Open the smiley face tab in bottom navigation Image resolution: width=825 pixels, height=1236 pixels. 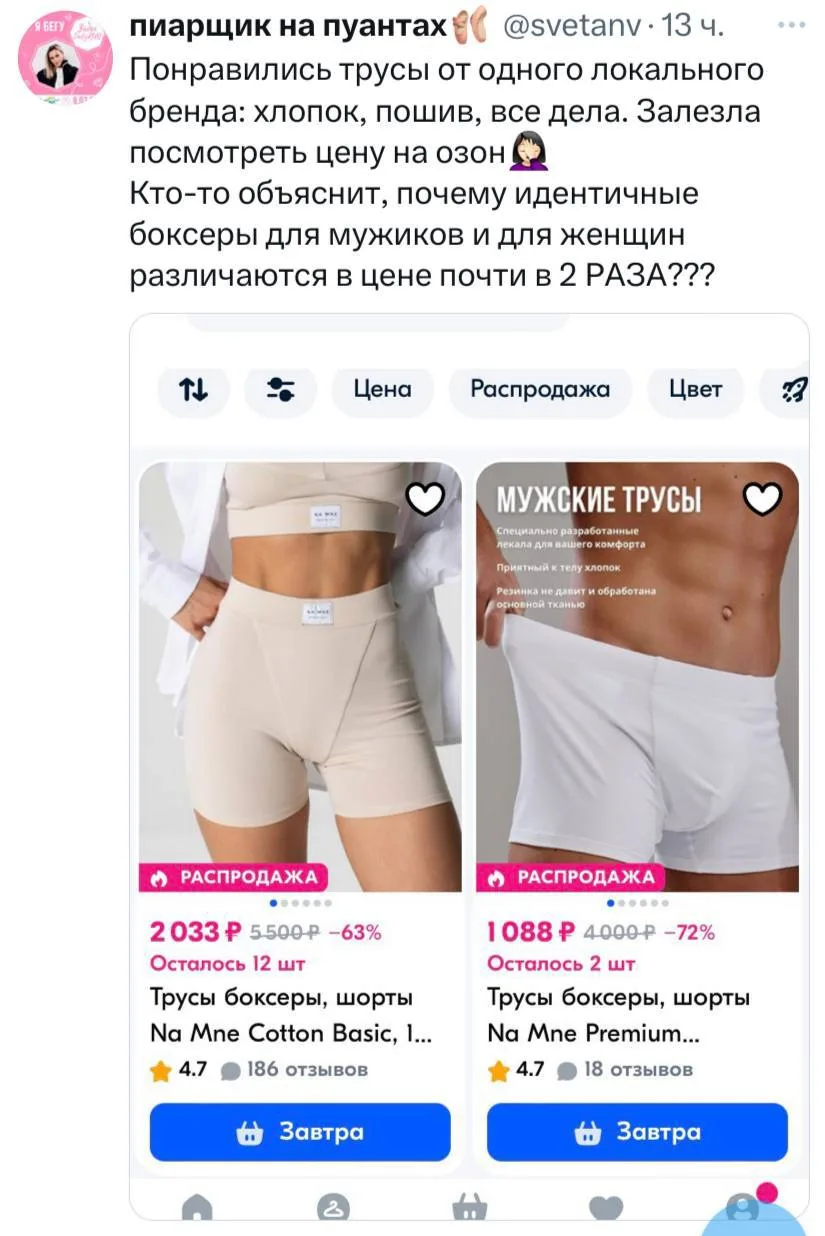click(x=333, y=1208)
